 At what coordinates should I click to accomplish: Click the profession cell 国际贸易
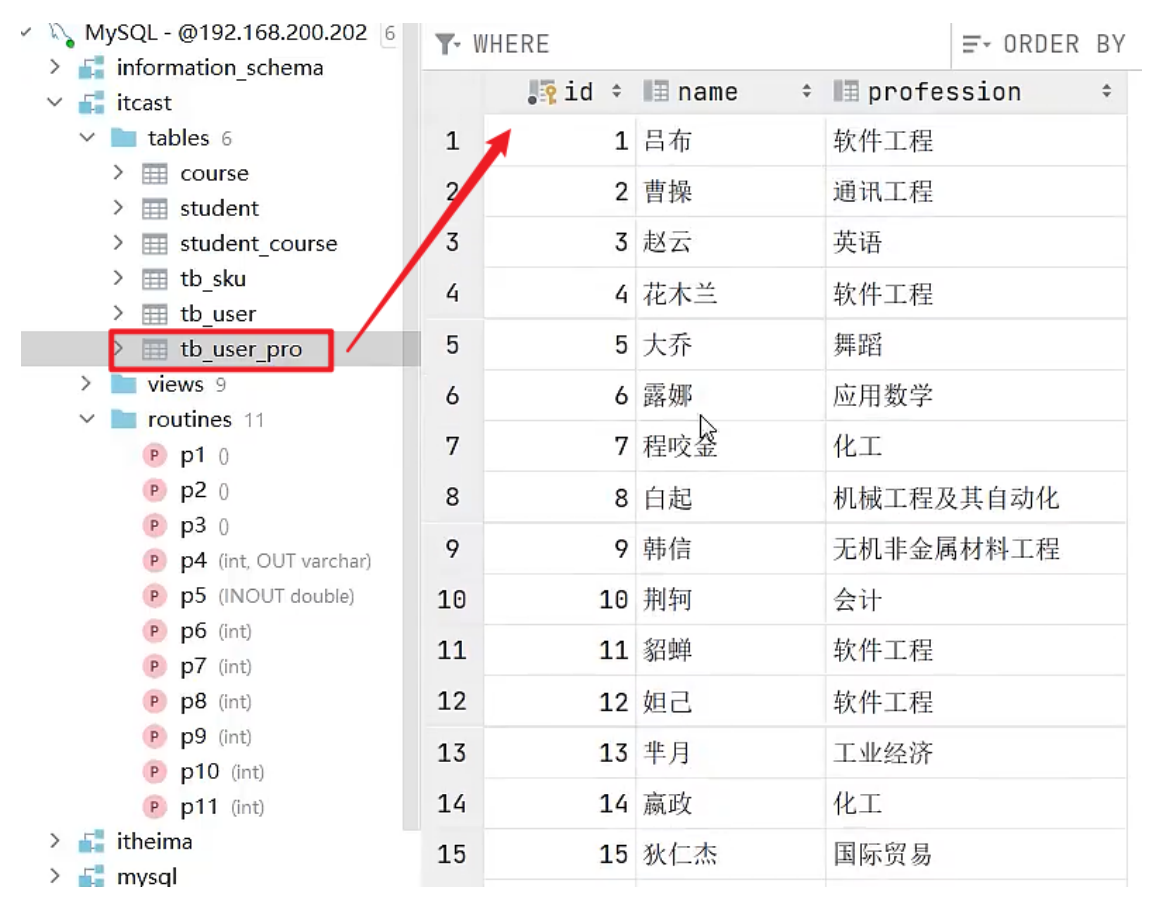coord(976,854)
